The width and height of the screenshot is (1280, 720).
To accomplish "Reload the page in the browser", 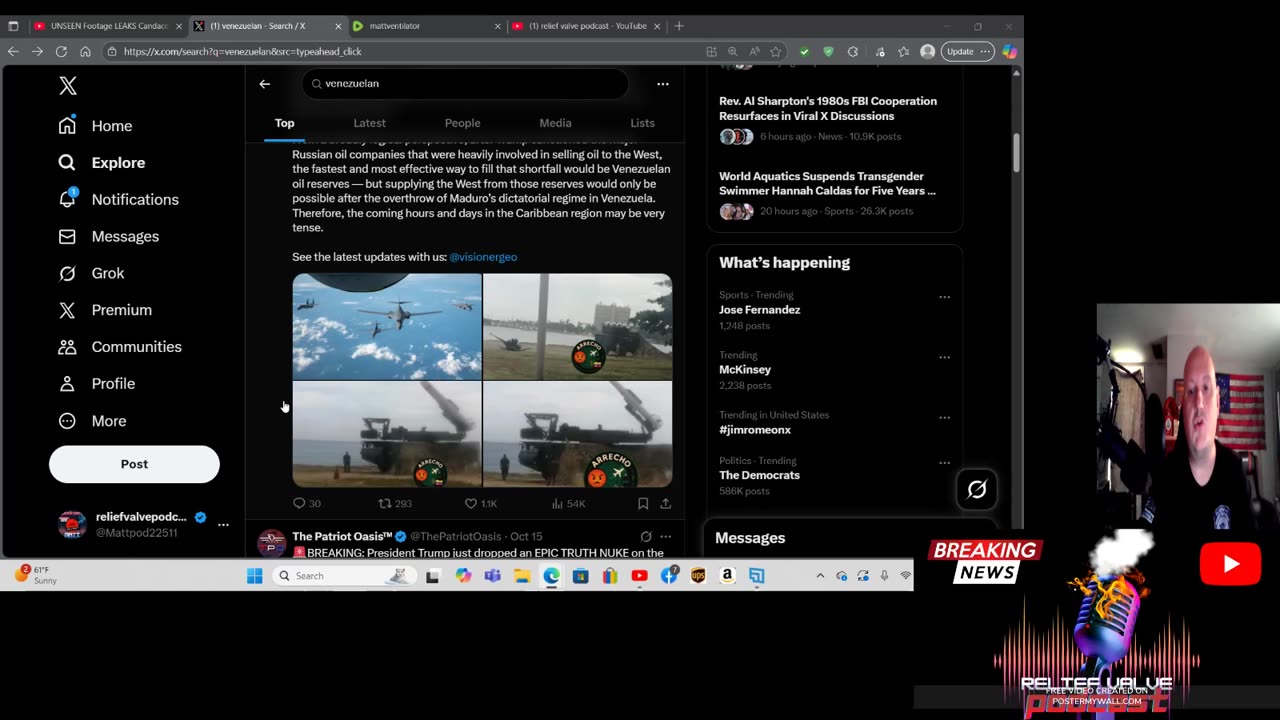I will click(x=61, y=51).
